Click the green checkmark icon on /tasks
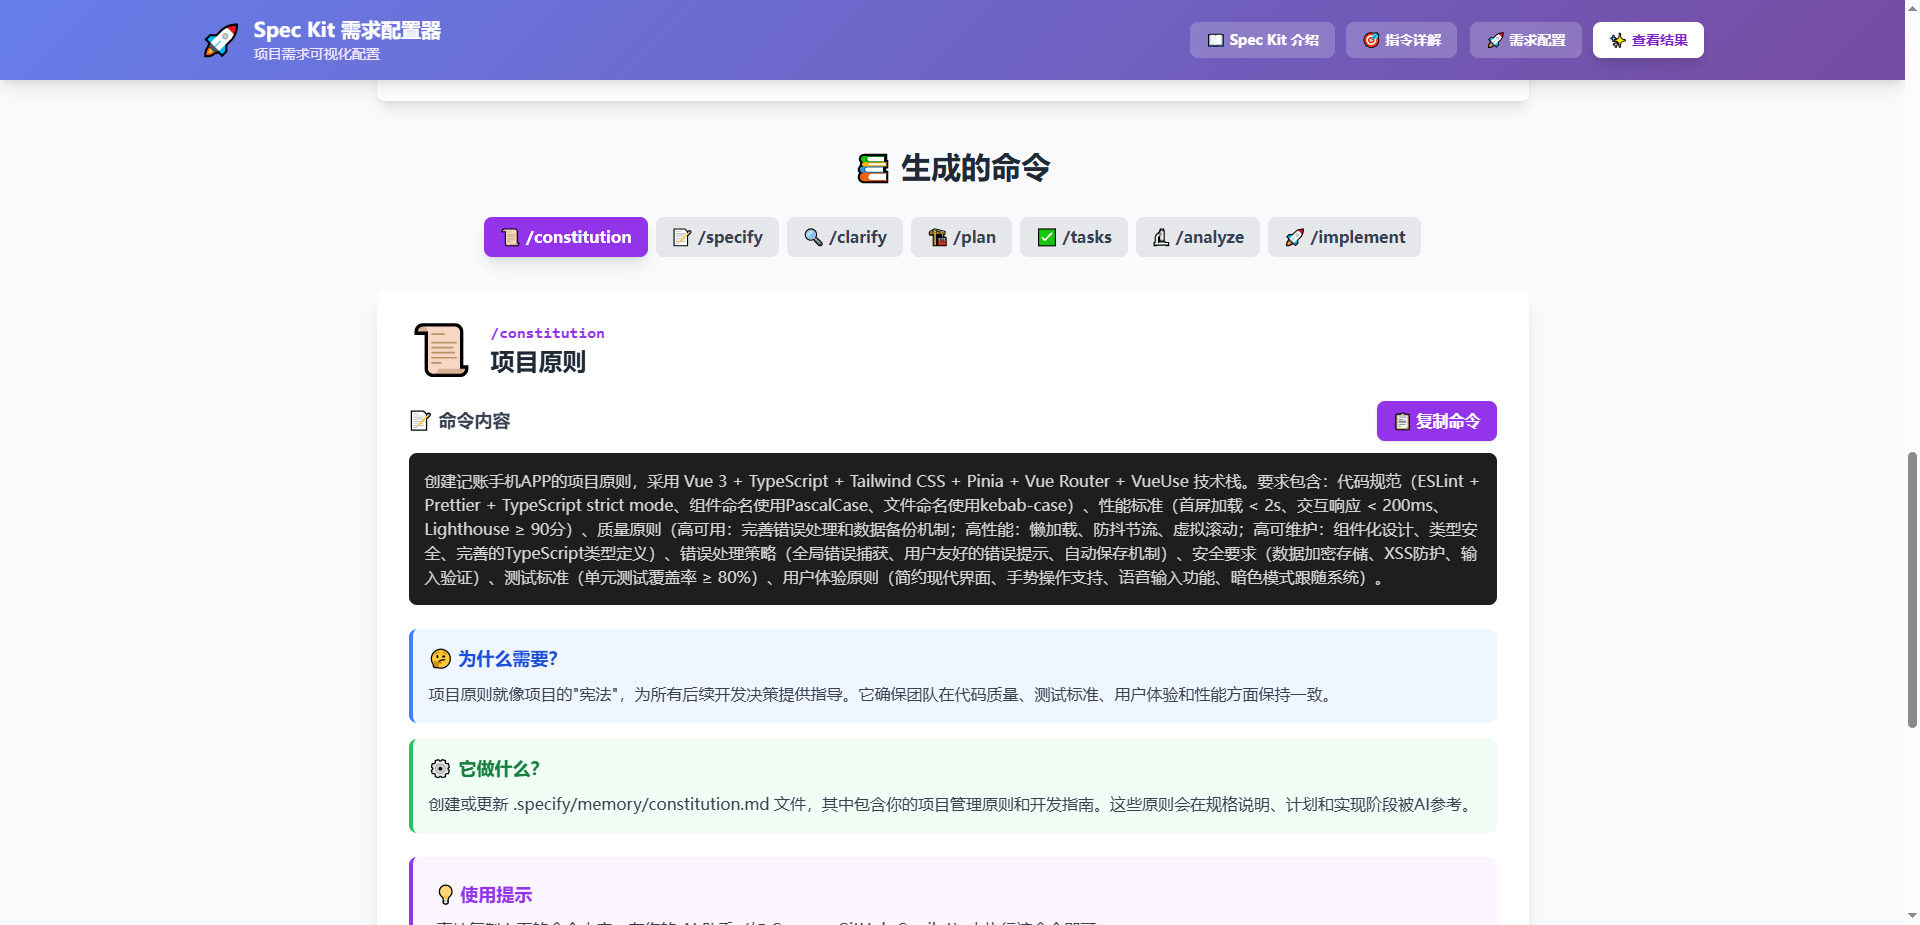The width and height of the screenshot is (1920, 925). pyautogui.click(x=1047, y=237)
